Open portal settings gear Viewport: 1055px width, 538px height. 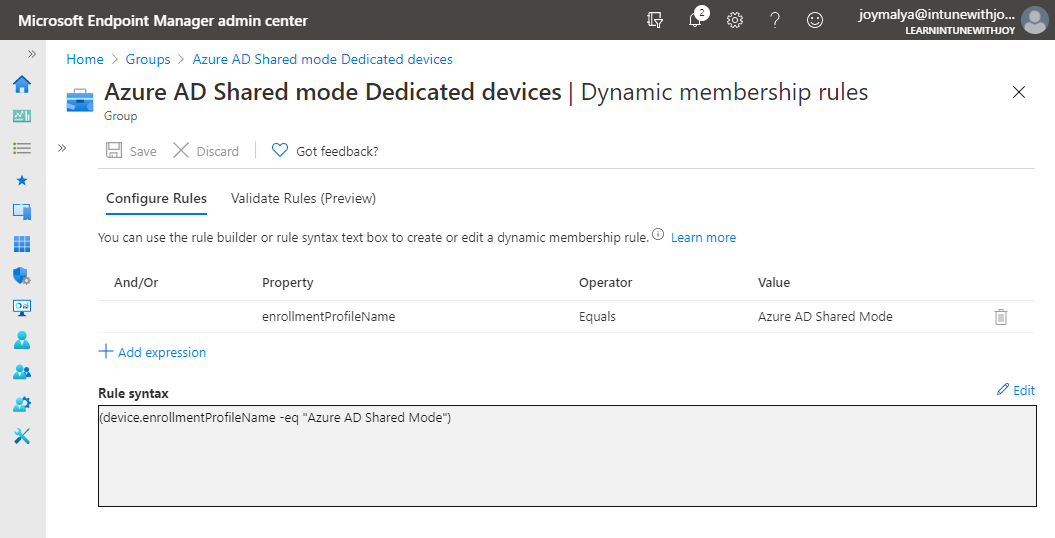735,20
